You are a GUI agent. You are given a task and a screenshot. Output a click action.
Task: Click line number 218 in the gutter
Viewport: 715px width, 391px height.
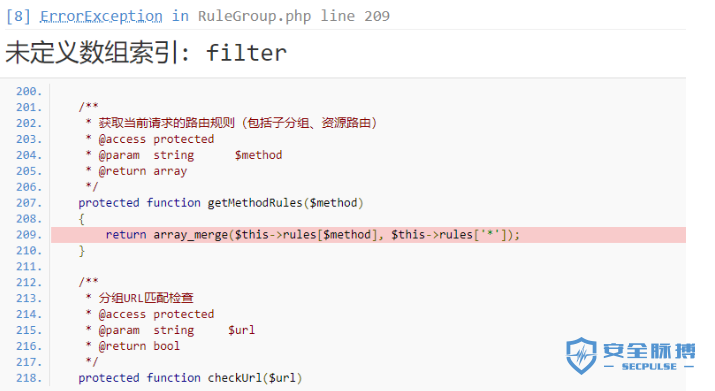click(x=29, y=378)
